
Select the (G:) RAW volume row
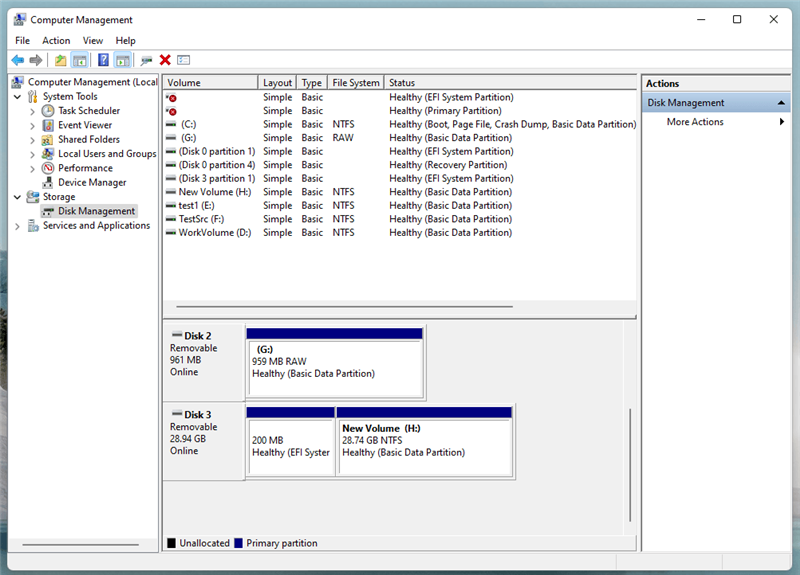pos(400,138)
